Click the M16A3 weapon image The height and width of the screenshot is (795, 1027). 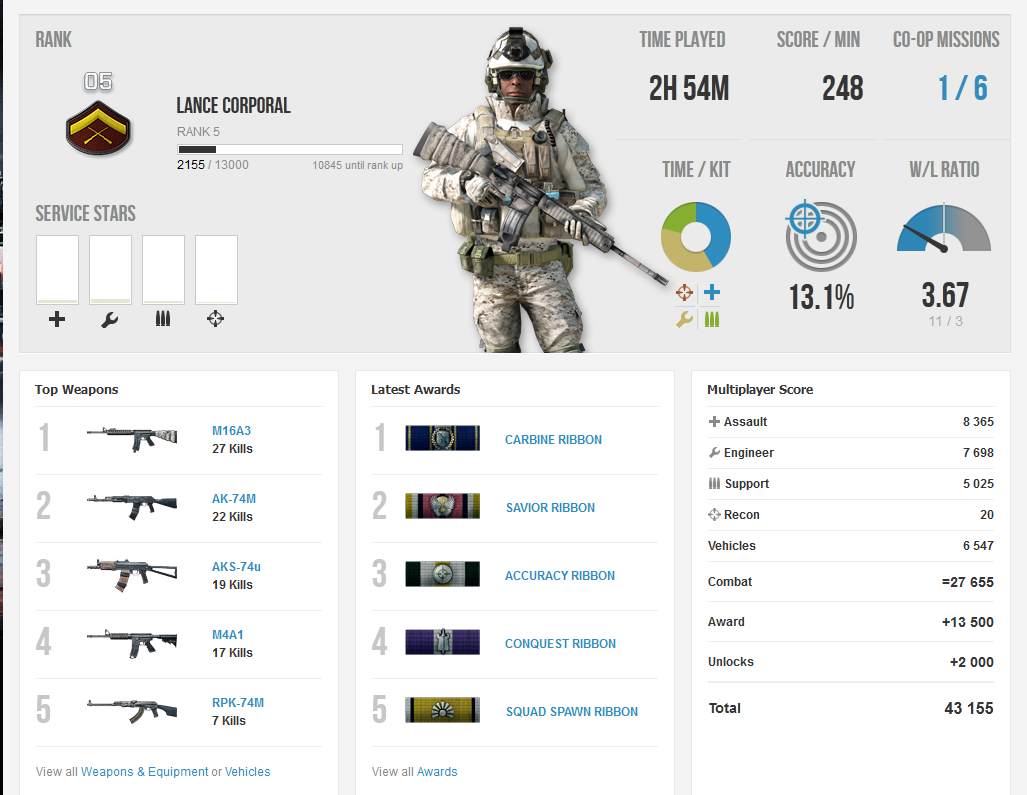[x=132, y=438]
